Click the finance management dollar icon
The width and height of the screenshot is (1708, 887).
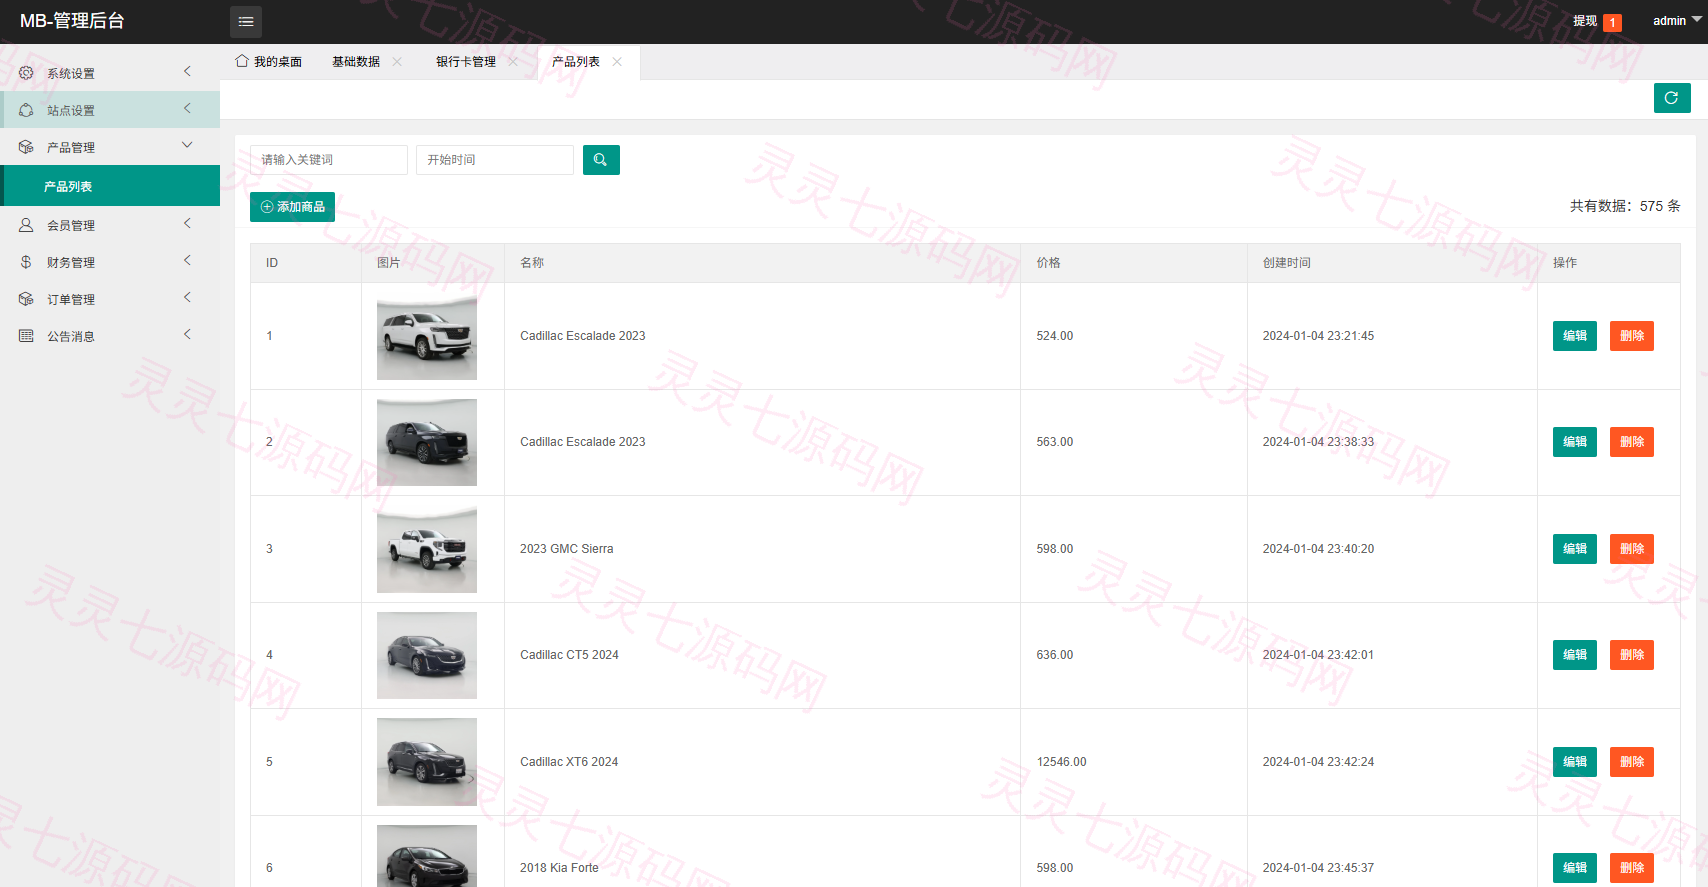[x=26, y=262]
